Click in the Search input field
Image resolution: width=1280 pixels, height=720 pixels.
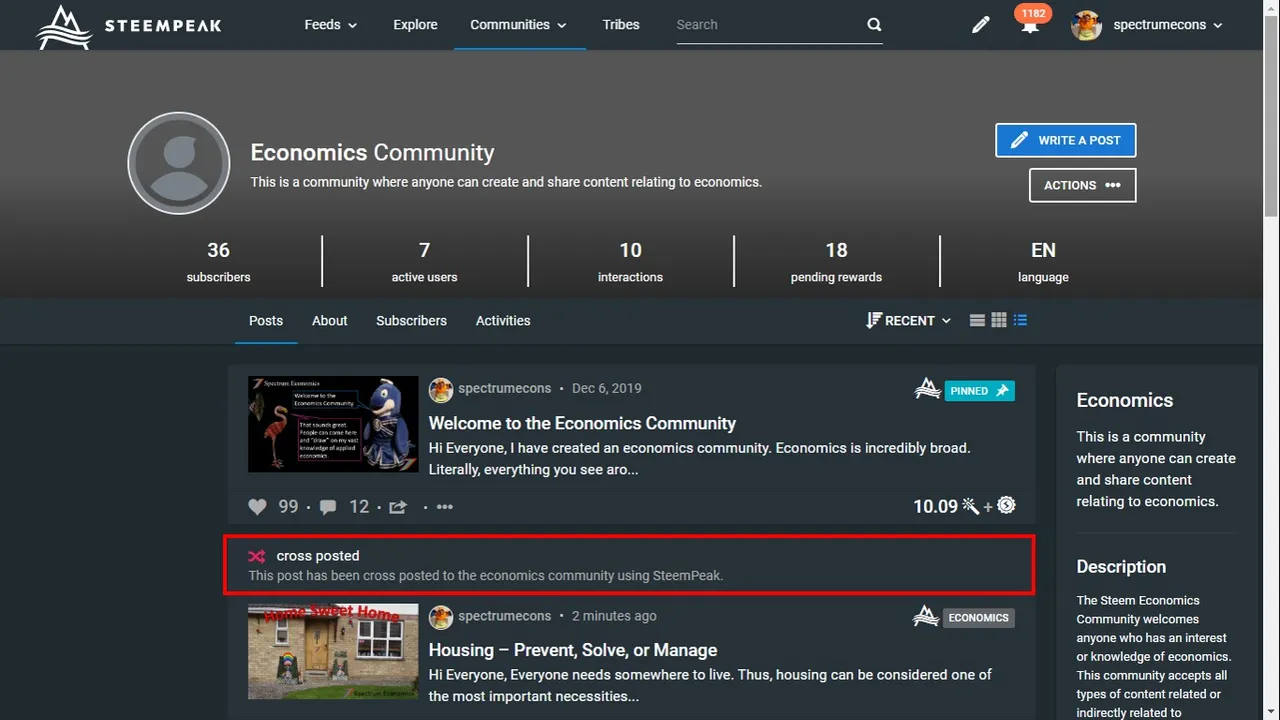click(x=769, y=25)
